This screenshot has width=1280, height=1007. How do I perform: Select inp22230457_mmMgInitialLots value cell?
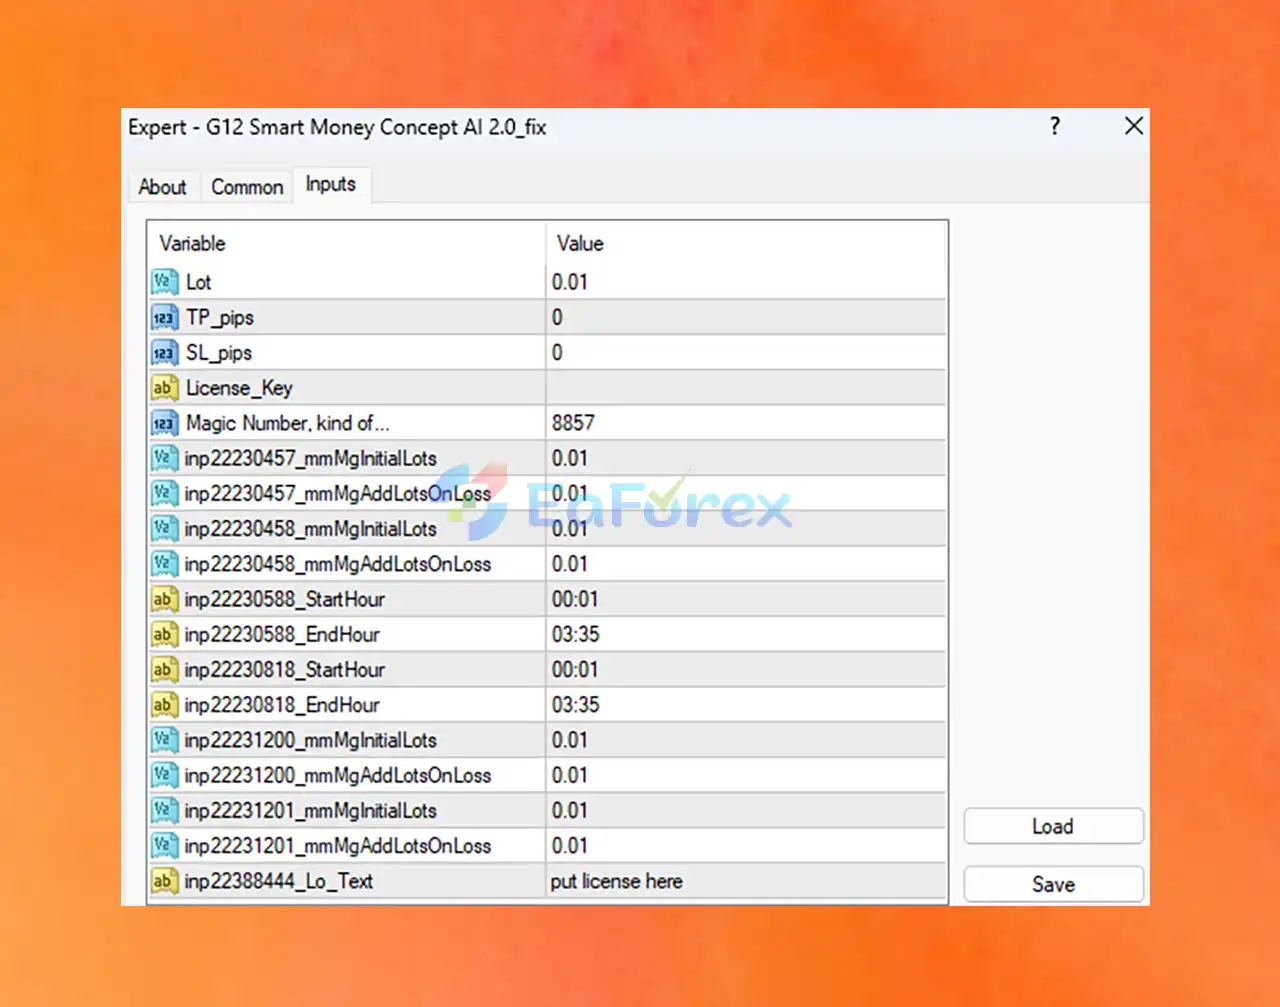point(746,458)
